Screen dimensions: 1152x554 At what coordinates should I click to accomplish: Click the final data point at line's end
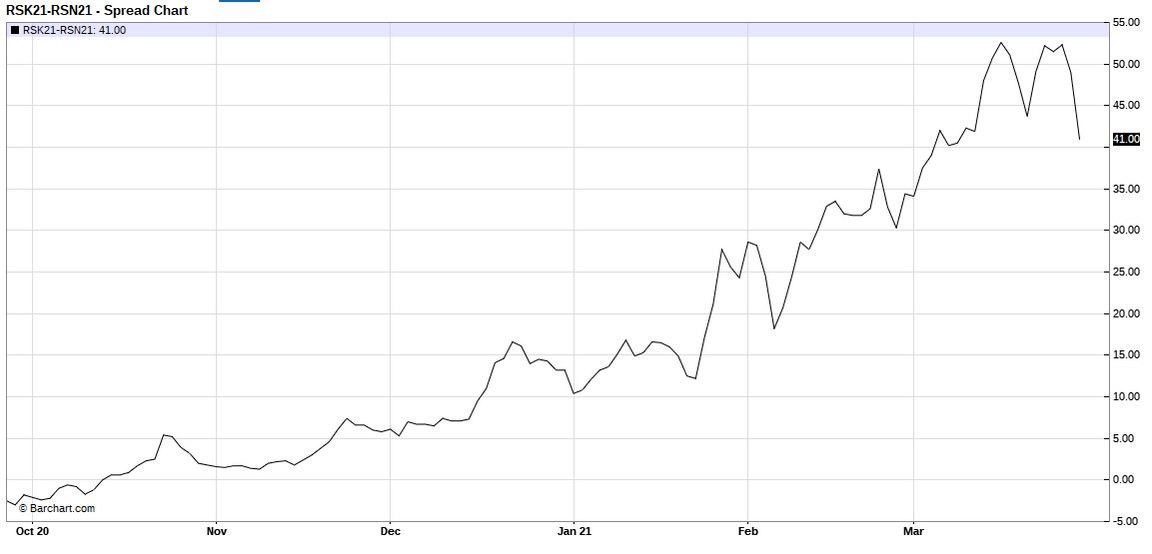coord(1080,139)
